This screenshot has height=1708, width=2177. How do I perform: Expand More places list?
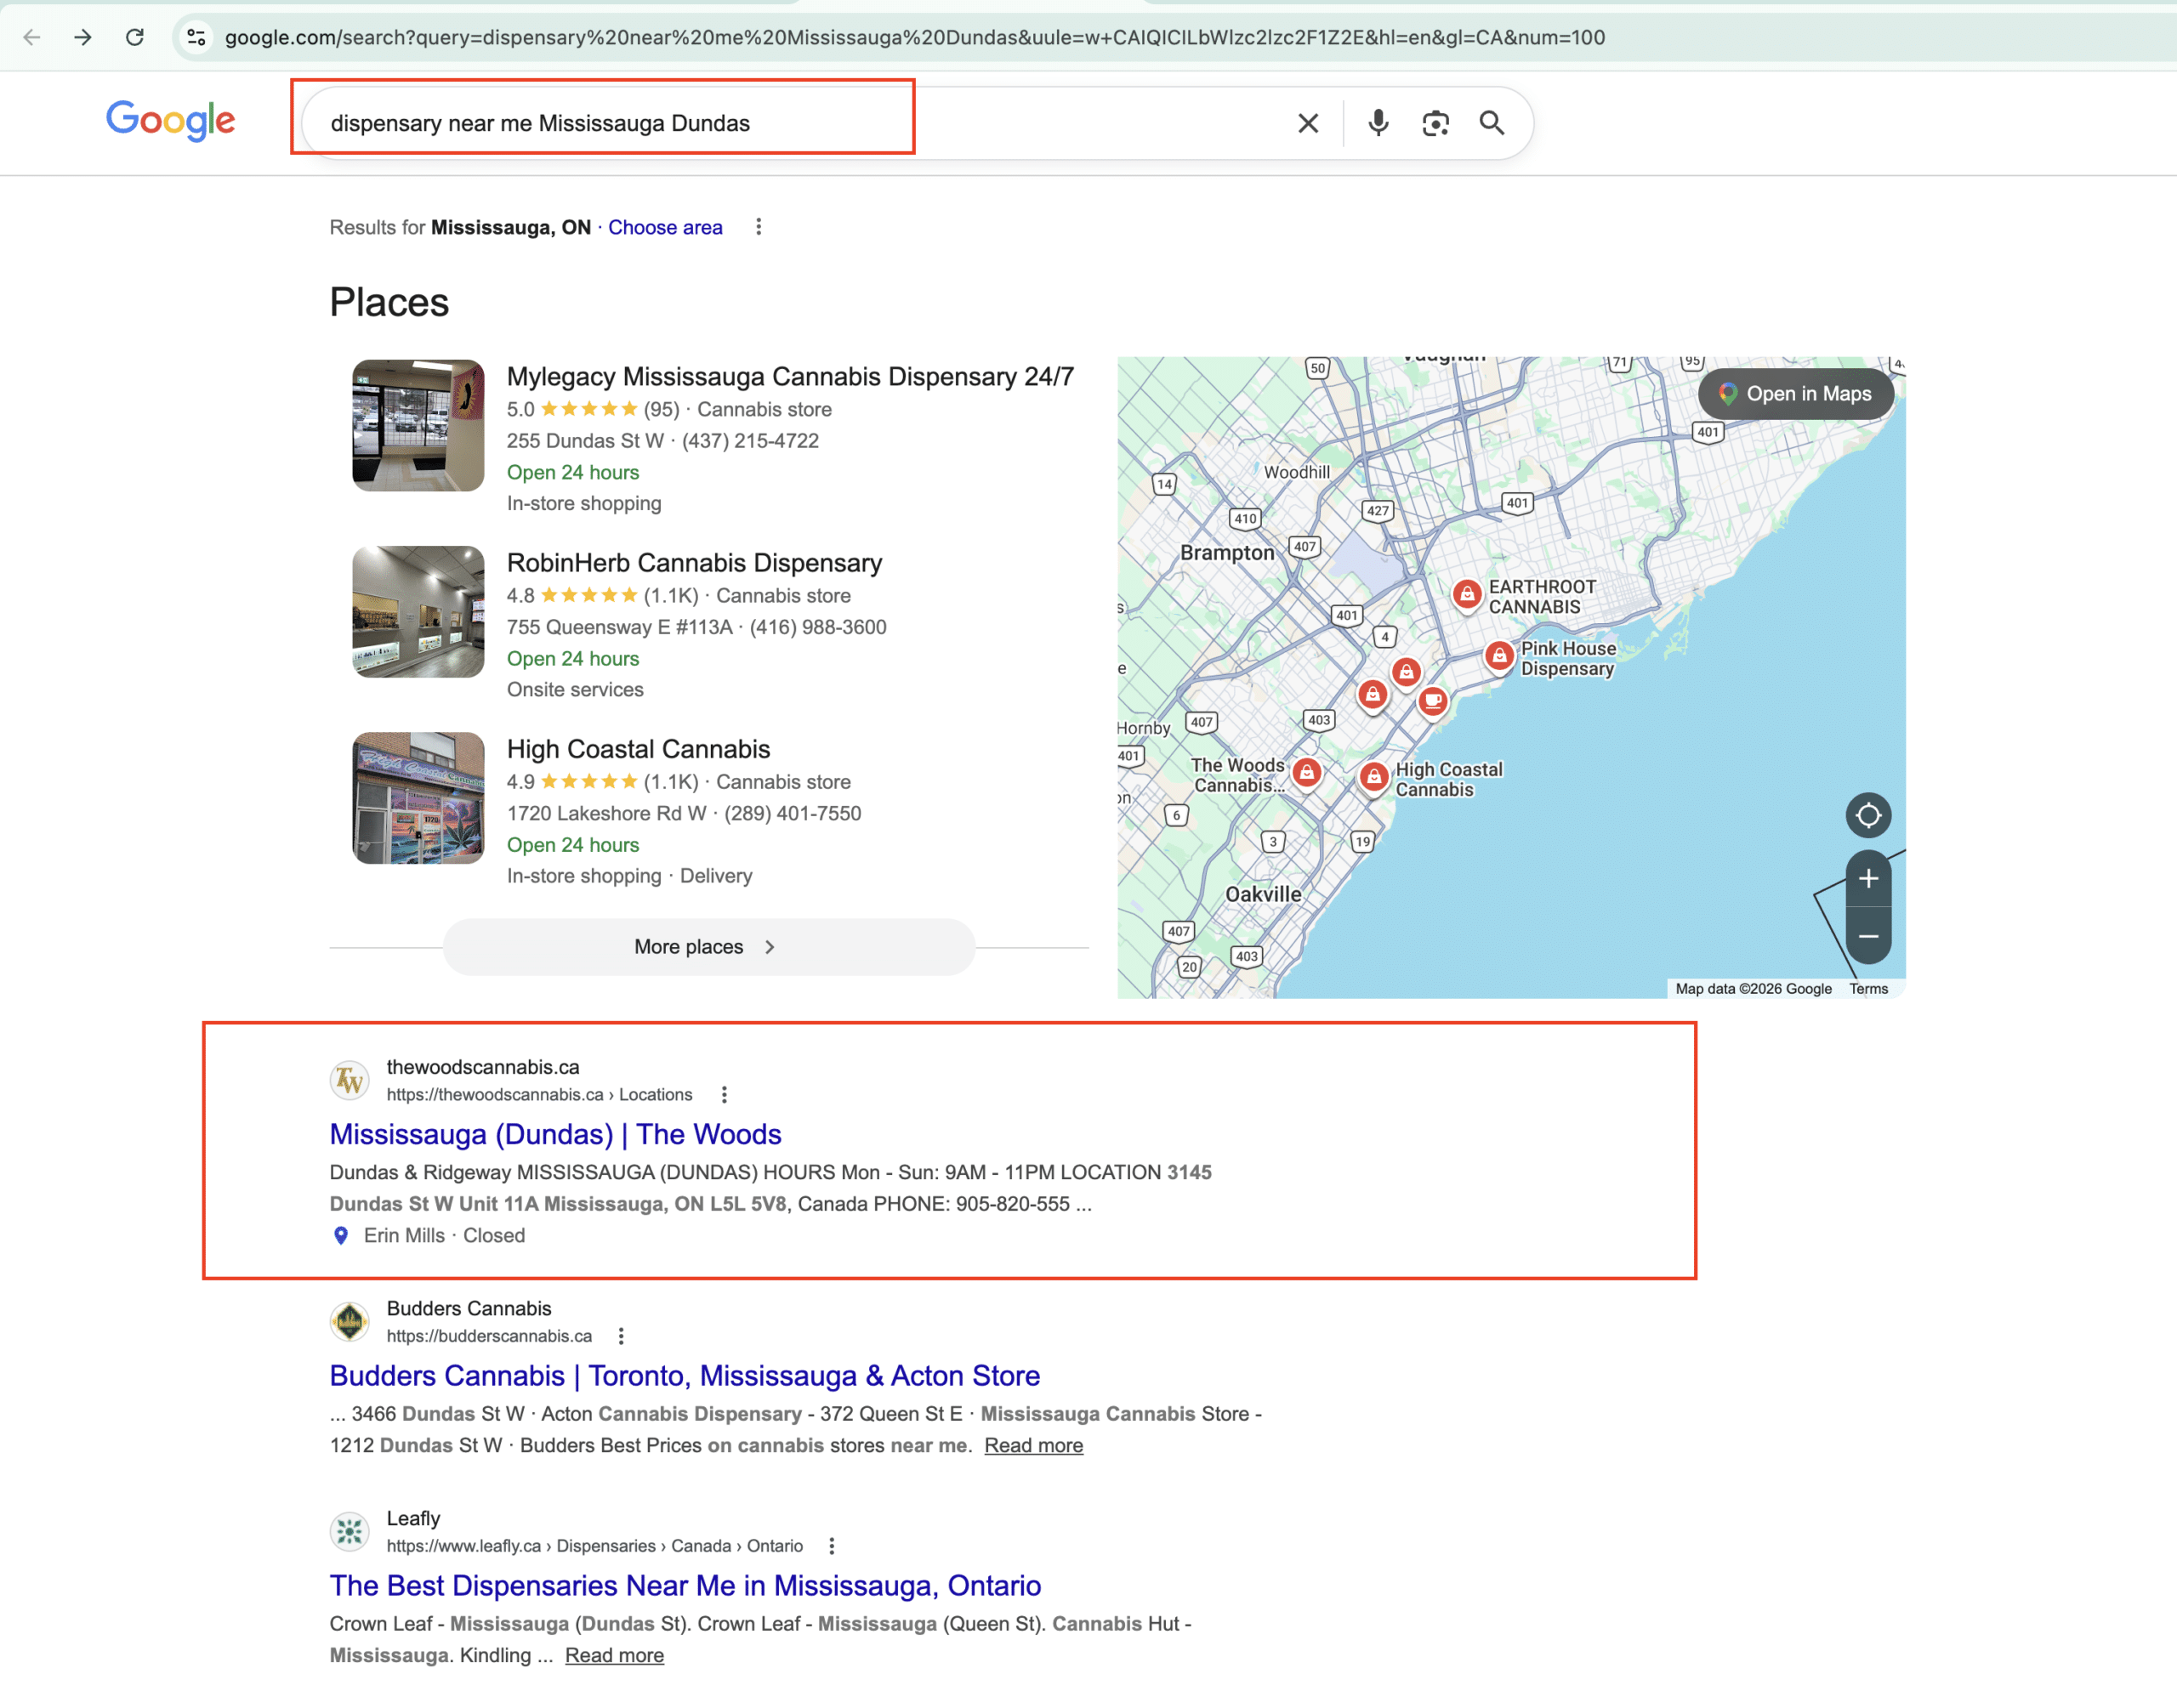[x=708, y=946]
